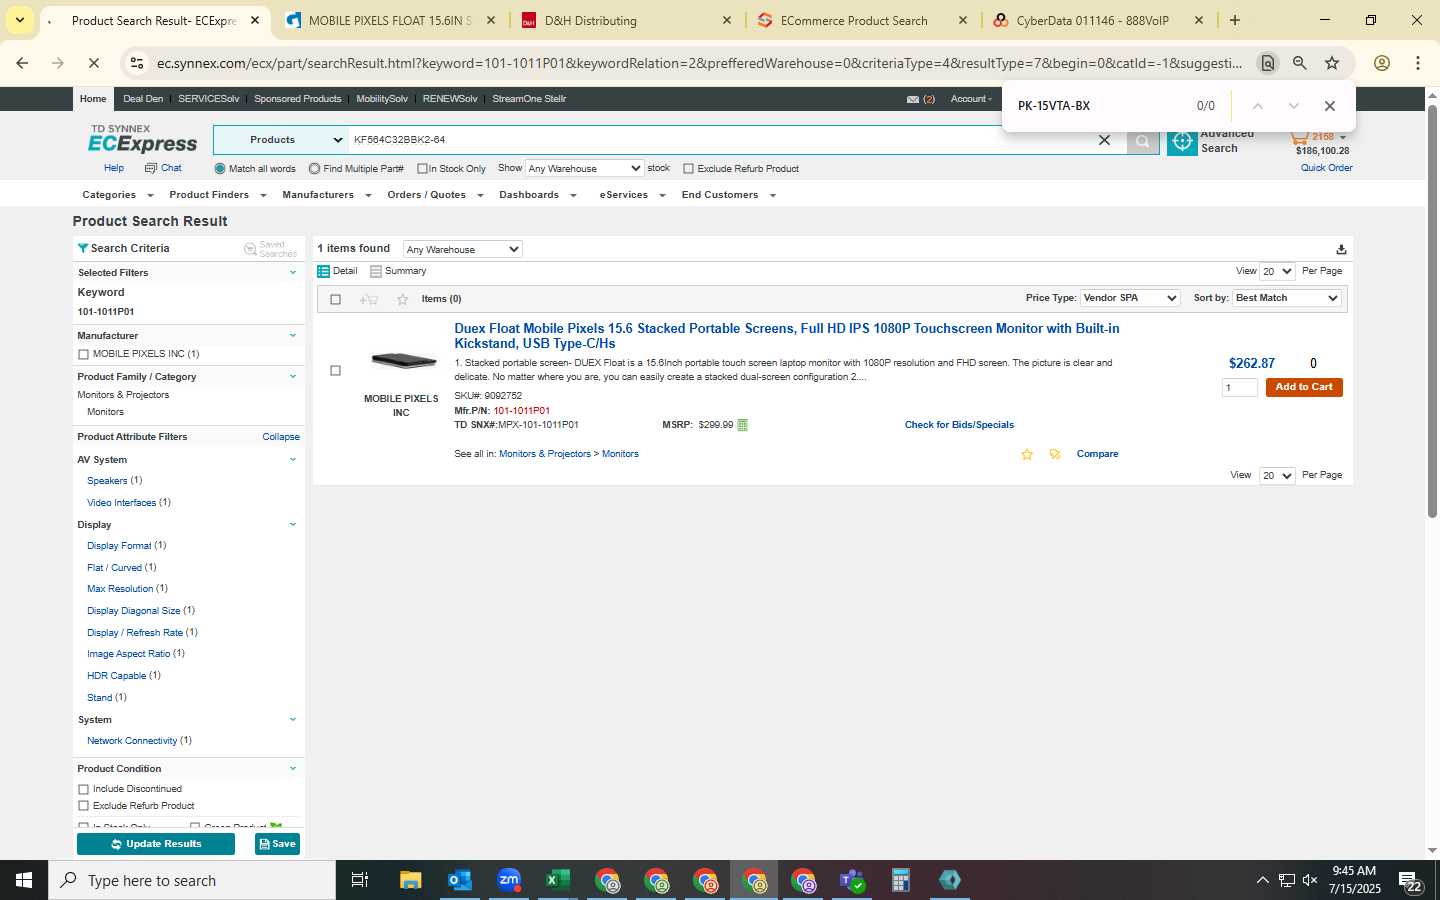This screenshot has height=900, width=1440.
Task: Enable In Stock Only checkbox
Action: (x=422, y=169)
